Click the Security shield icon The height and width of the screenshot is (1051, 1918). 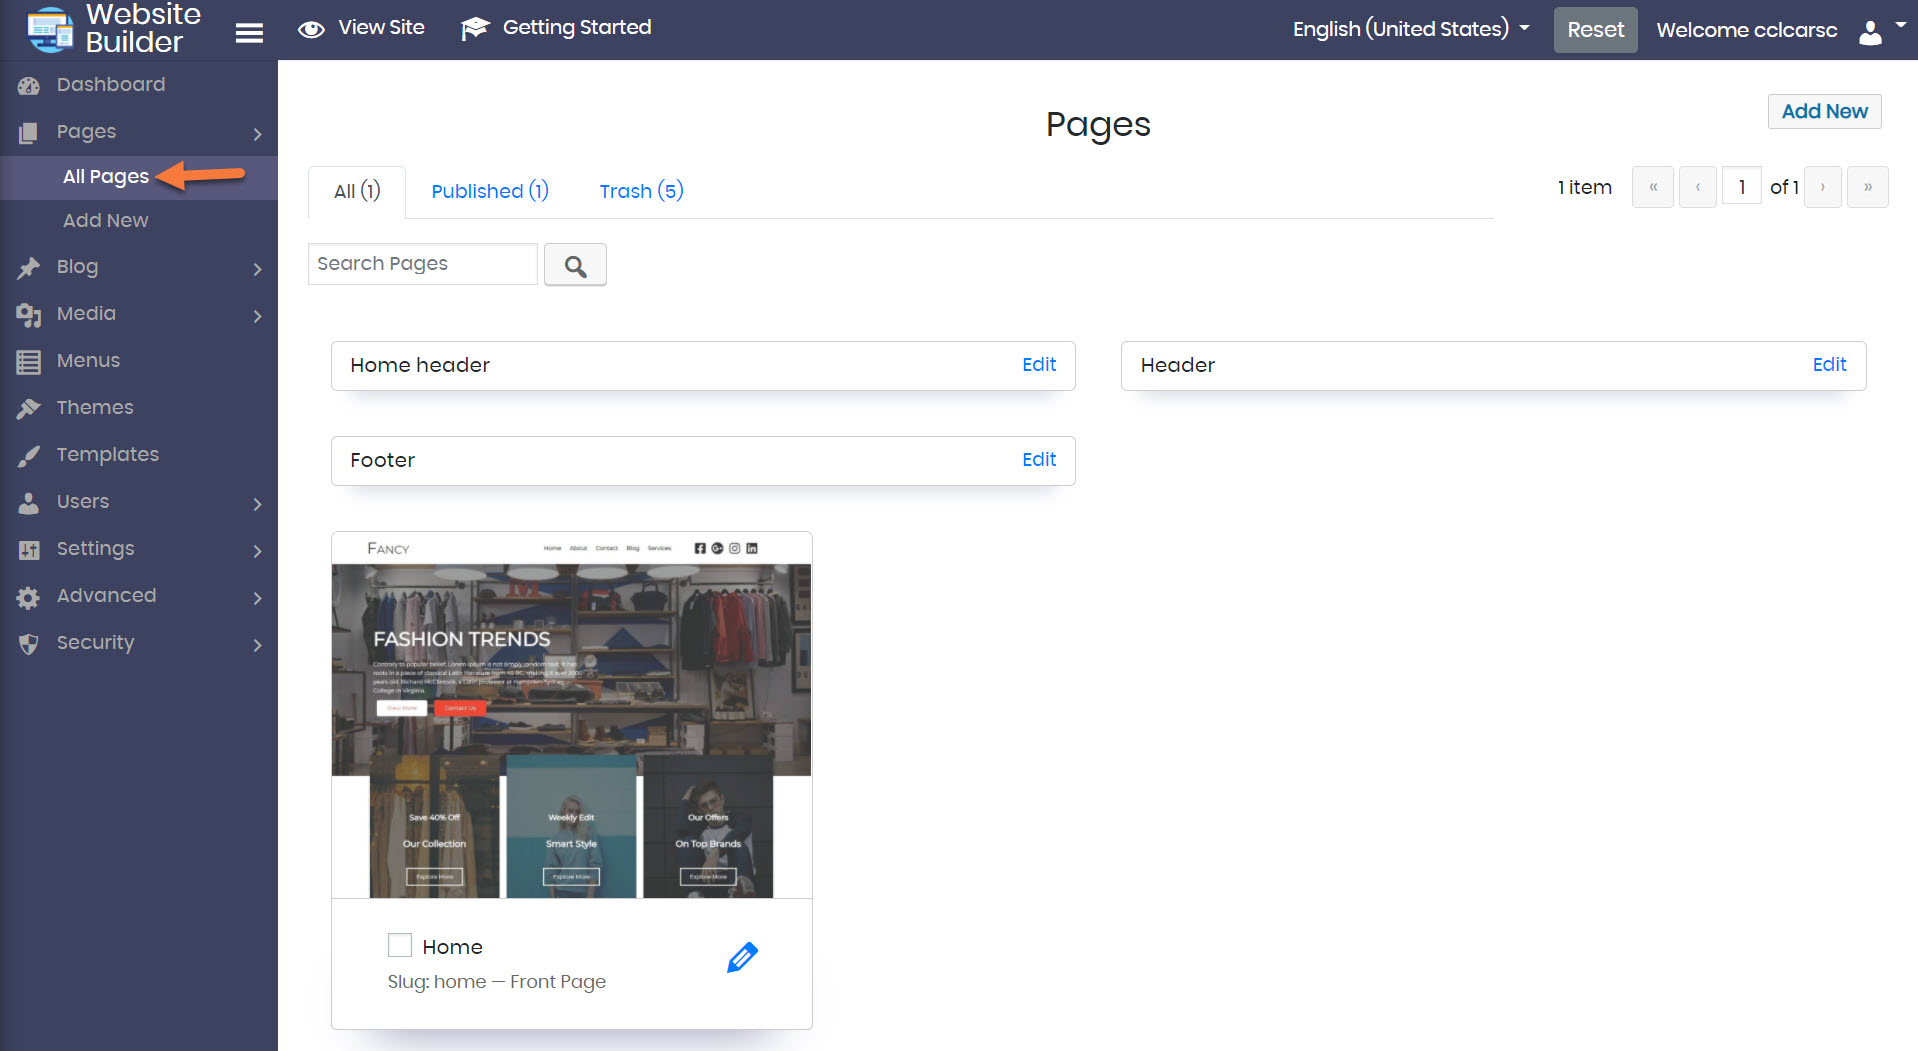[x=29, y=643]
